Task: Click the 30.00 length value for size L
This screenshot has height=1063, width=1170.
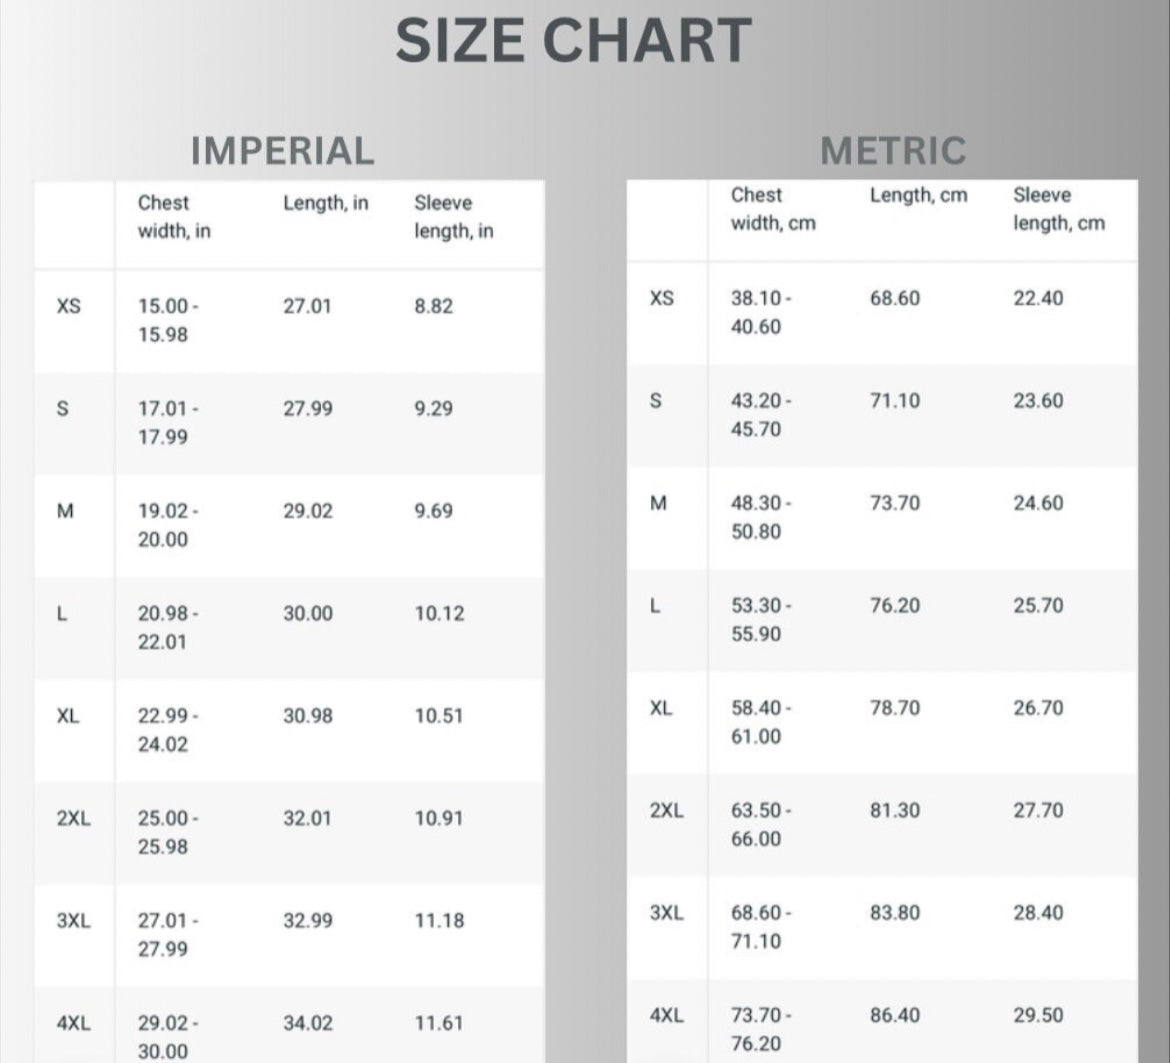Action: [x=308, y=614]
